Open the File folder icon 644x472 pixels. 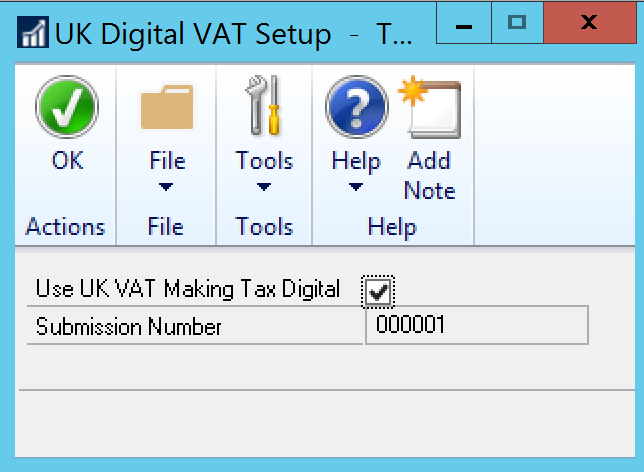point(167,107)
